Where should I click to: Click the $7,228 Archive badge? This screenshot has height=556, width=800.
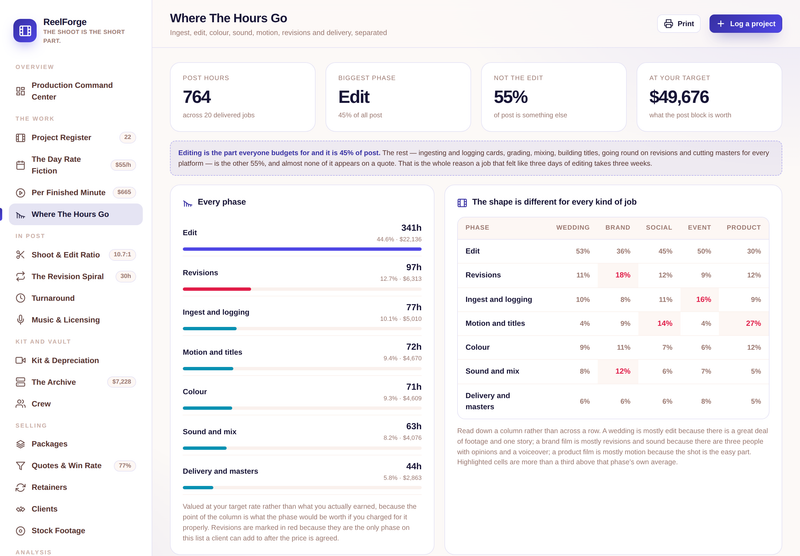tap(122, 382)
